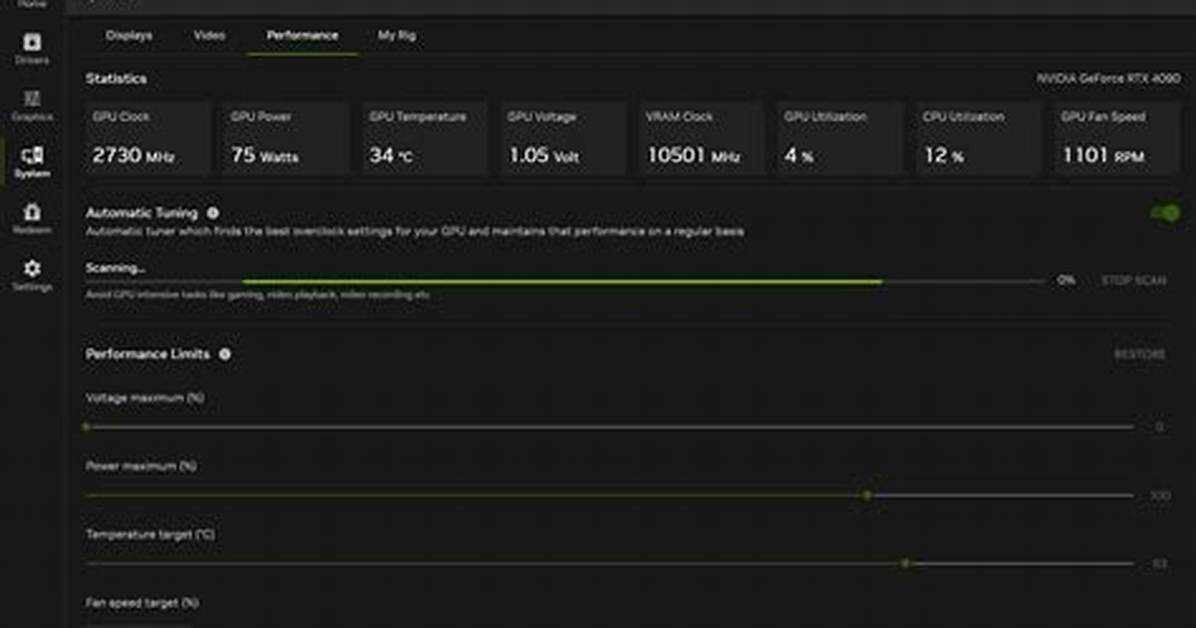Click the Power maximum (%) label

[x=141, y=465]
